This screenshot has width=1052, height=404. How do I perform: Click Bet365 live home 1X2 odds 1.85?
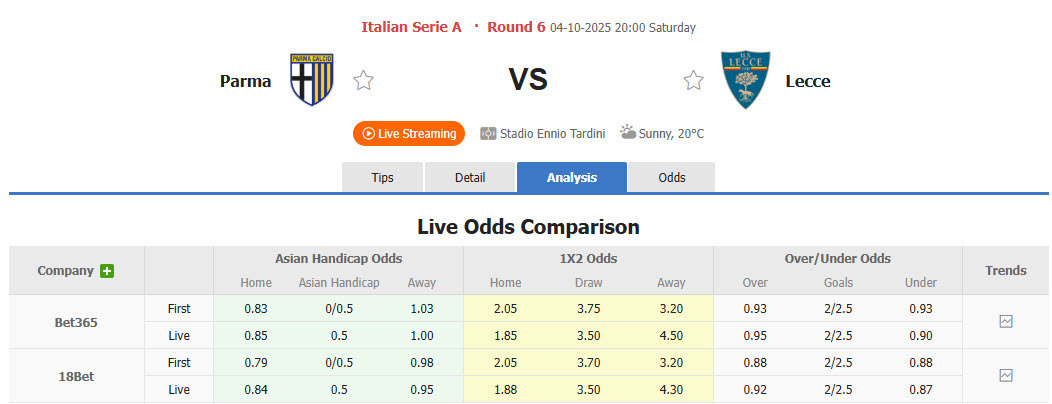tap(505, 336)
